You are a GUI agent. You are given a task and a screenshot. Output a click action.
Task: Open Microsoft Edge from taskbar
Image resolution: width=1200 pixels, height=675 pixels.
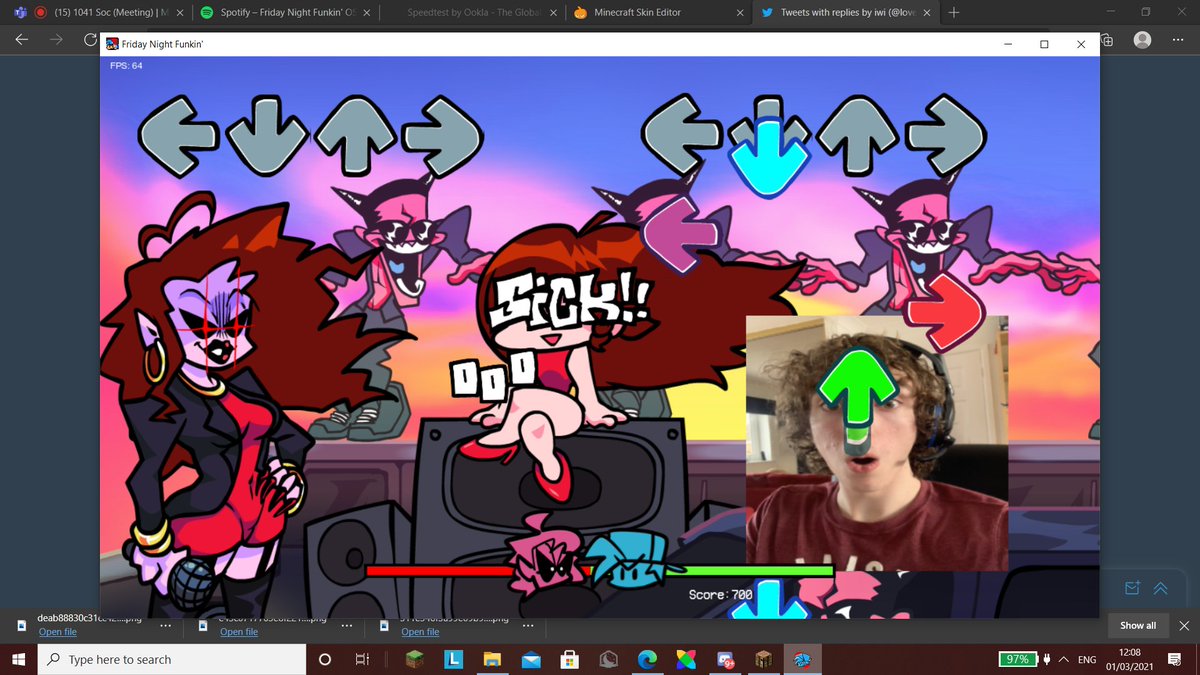pyautogui.click(x=647, y=659)
